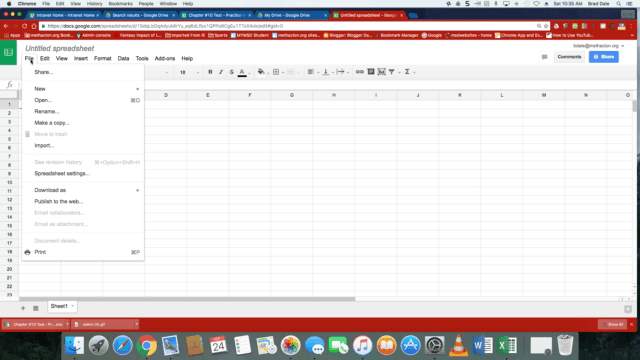Open the account email dropdown
This screenshot has height=360, width=640.
pyautogui.click(x=598, y=46)
